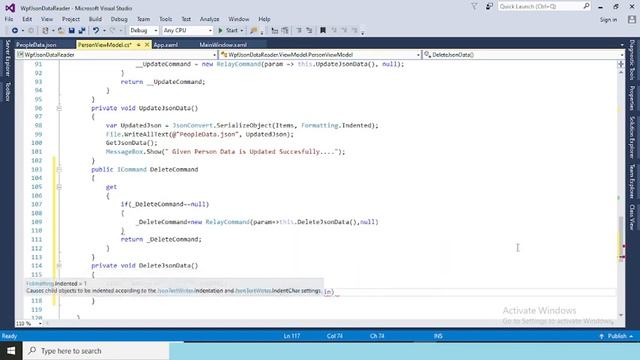
Task: Click the Sign in link
Action: (608, 19)
